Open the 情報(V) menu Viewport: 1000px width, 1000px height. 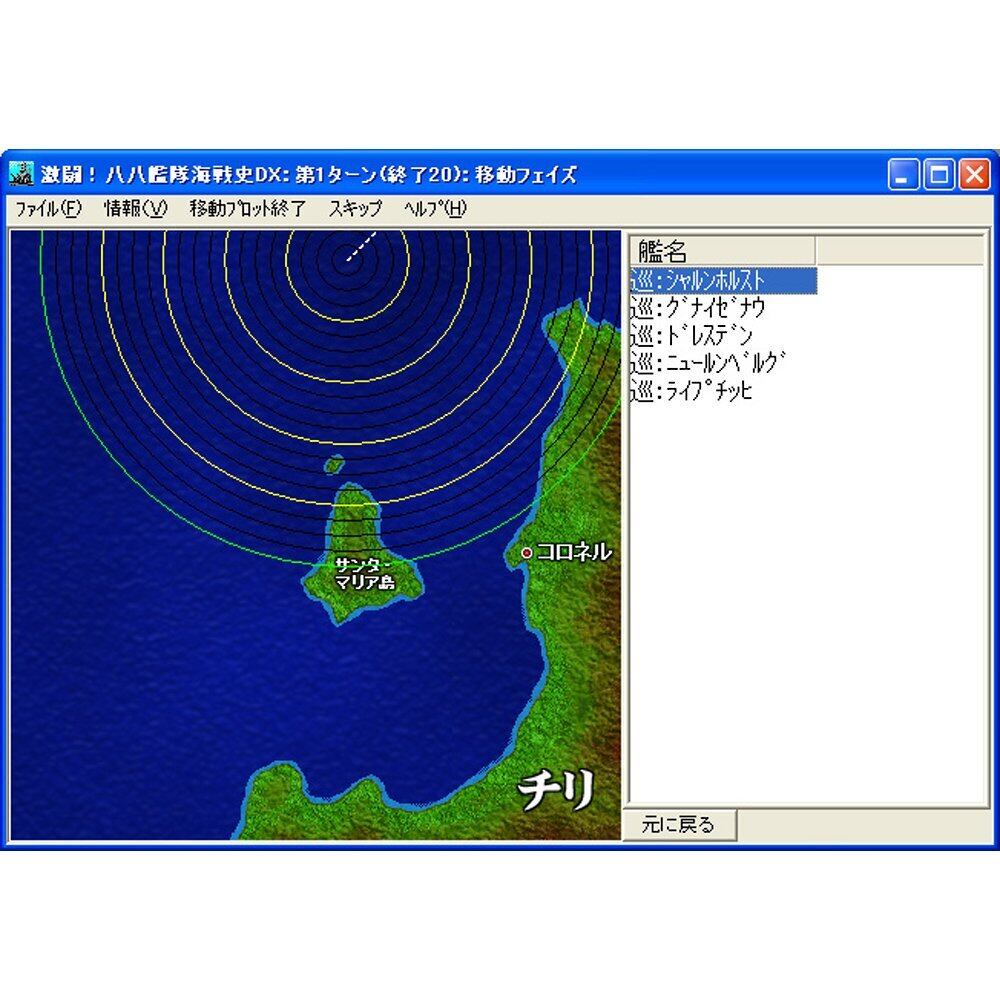[x=135, y=208]
